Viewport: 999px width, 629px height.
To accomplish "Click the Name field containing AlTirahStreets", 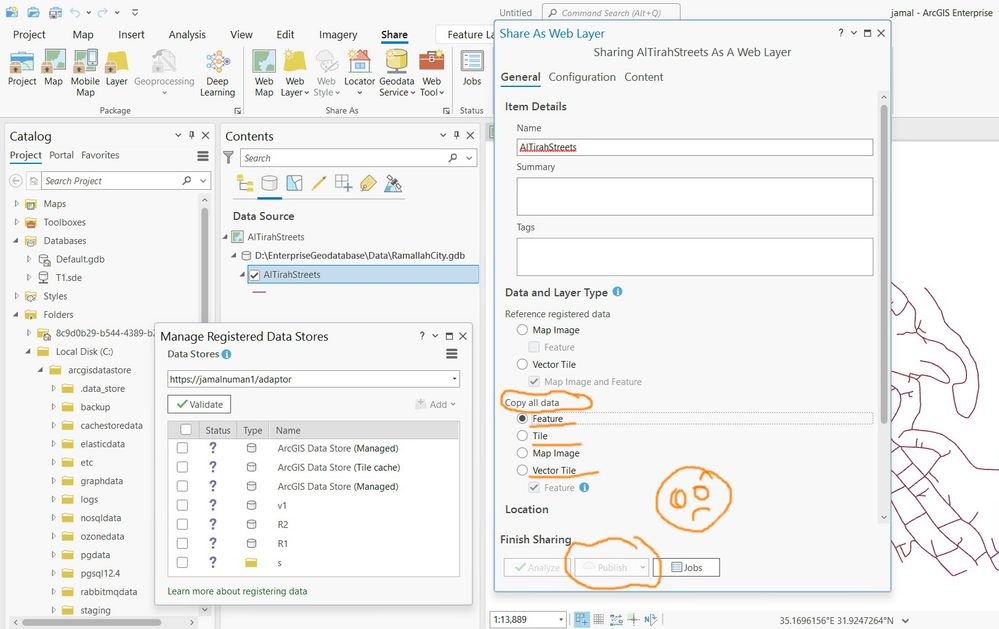I will [x=694, y=147].
